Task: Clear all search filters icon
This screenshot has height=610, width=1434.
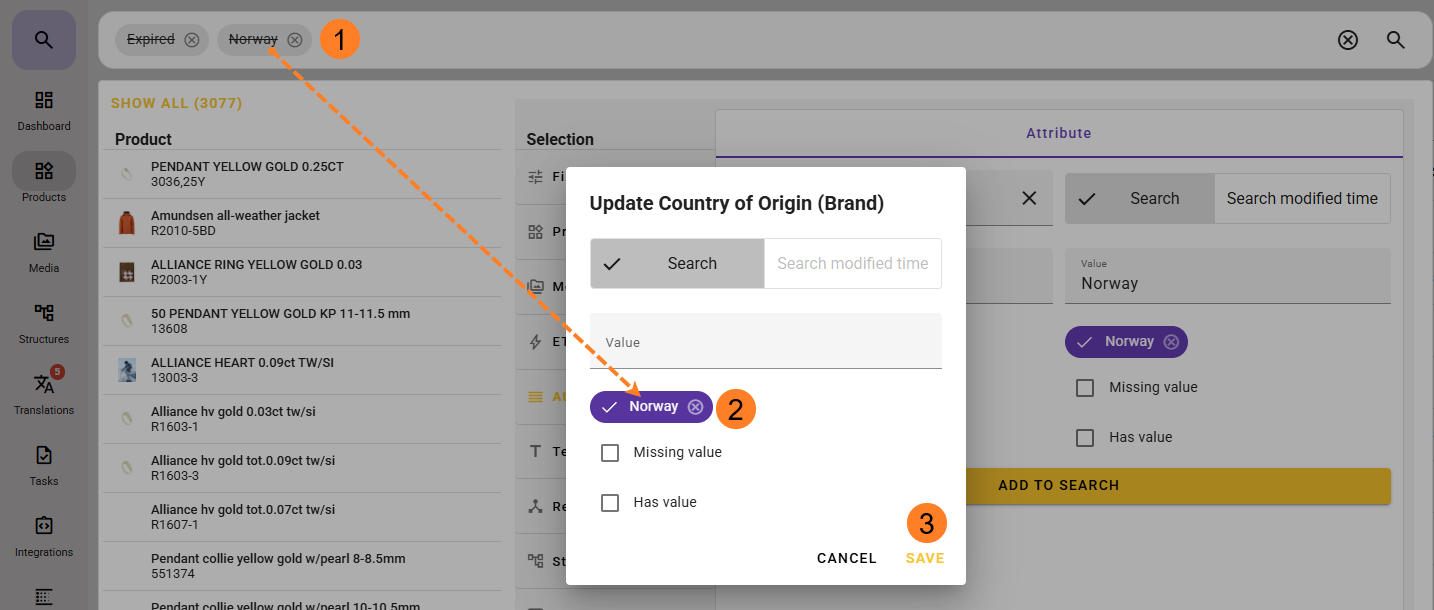Action: [1348, 40]
